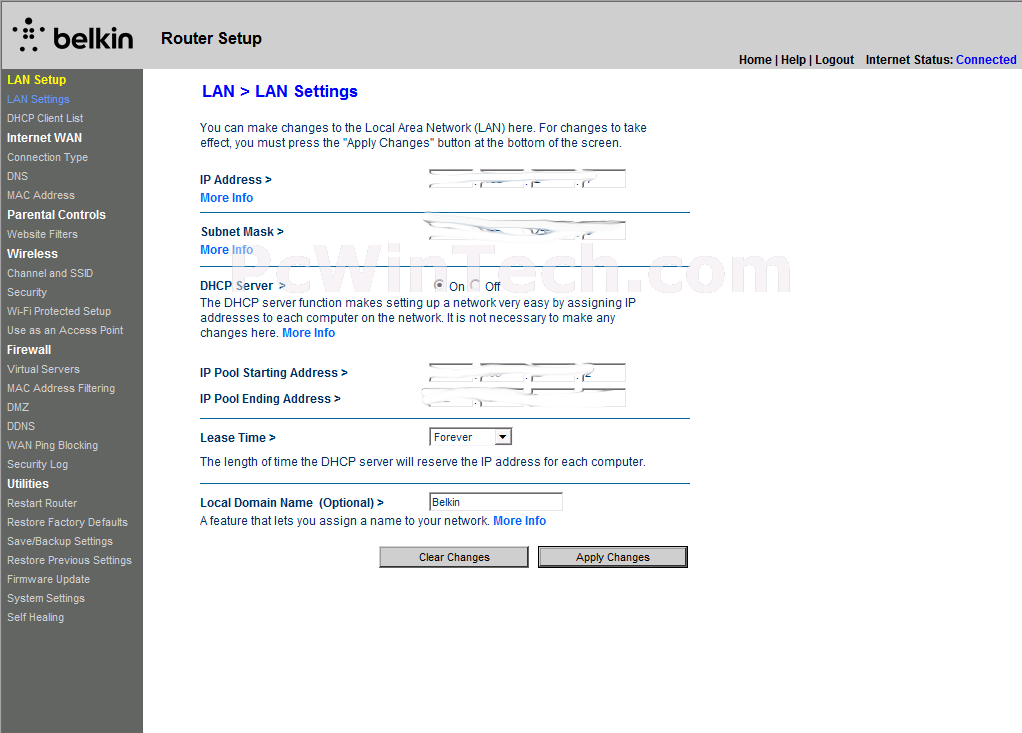Viewport: 1022px width, 733px height.
Task: Click the Firewall sidebar heading
Action: coord(29,350)
